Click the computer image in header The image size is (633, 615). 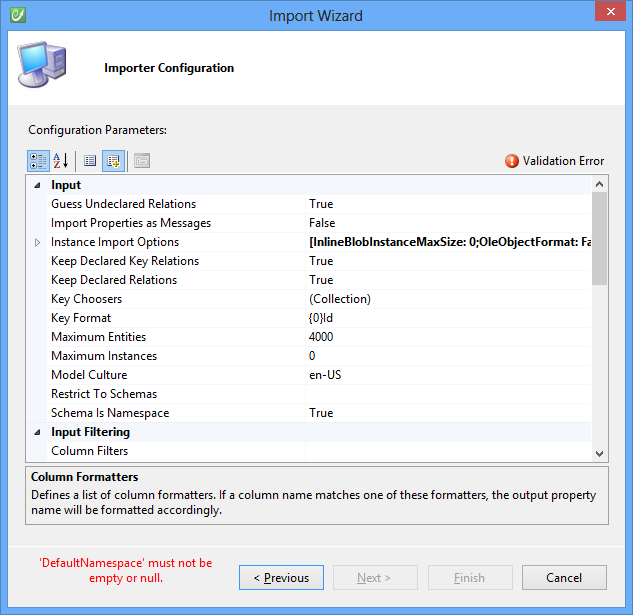click(x=42, y=67)
